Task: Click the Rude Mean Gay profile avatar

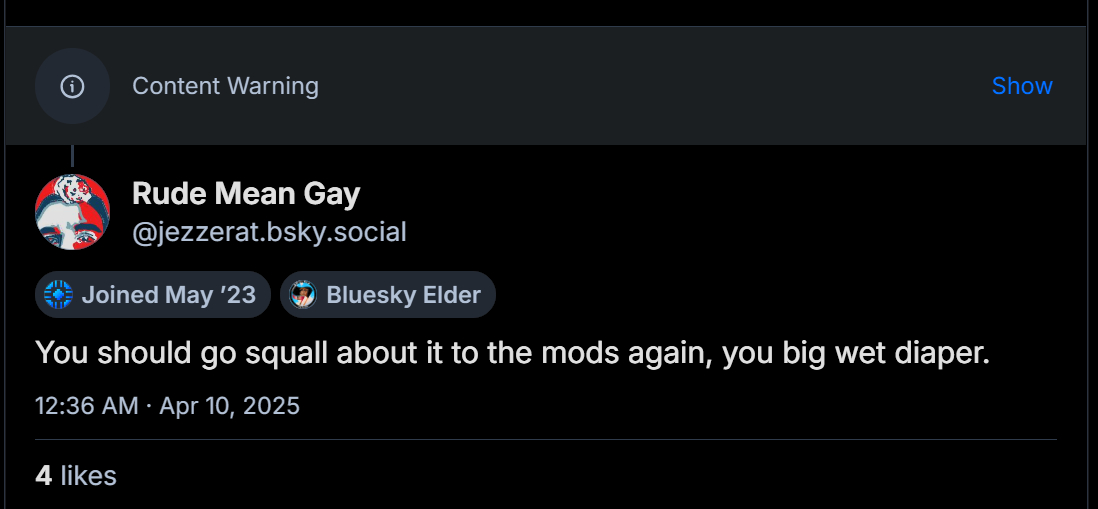Action: click(72, 212)
